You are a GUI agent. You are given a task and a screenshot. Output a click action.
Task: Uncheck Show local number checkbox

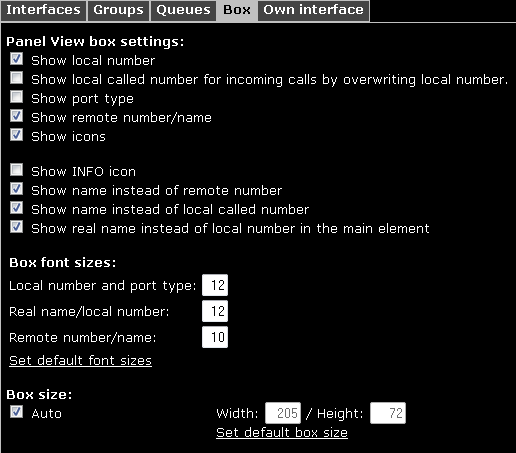(16, 59)
